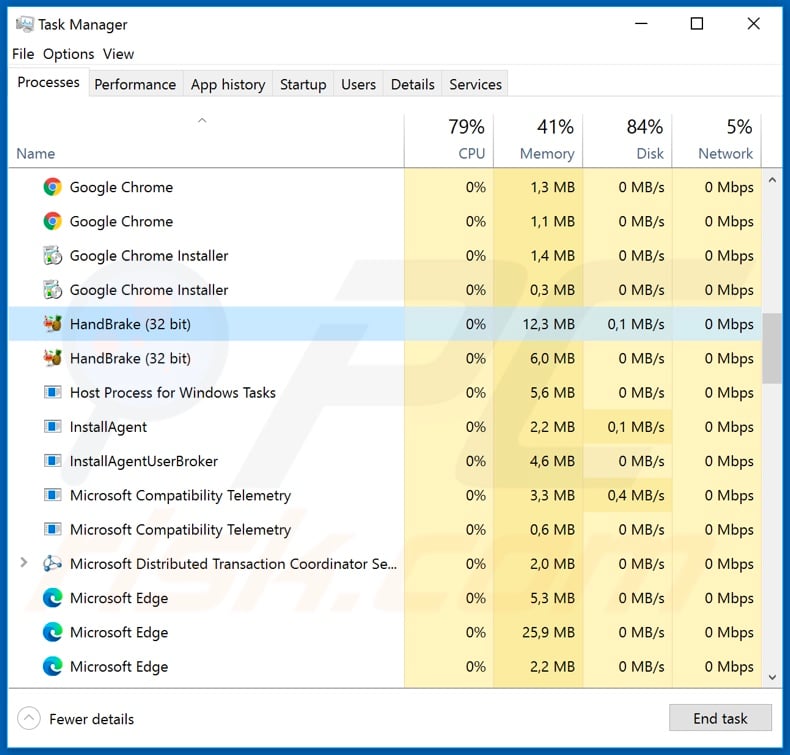Expand Microsoft Distributed Transaction Coordinator row
Viewport: 790px width, 755px height.
click(23, 563)
